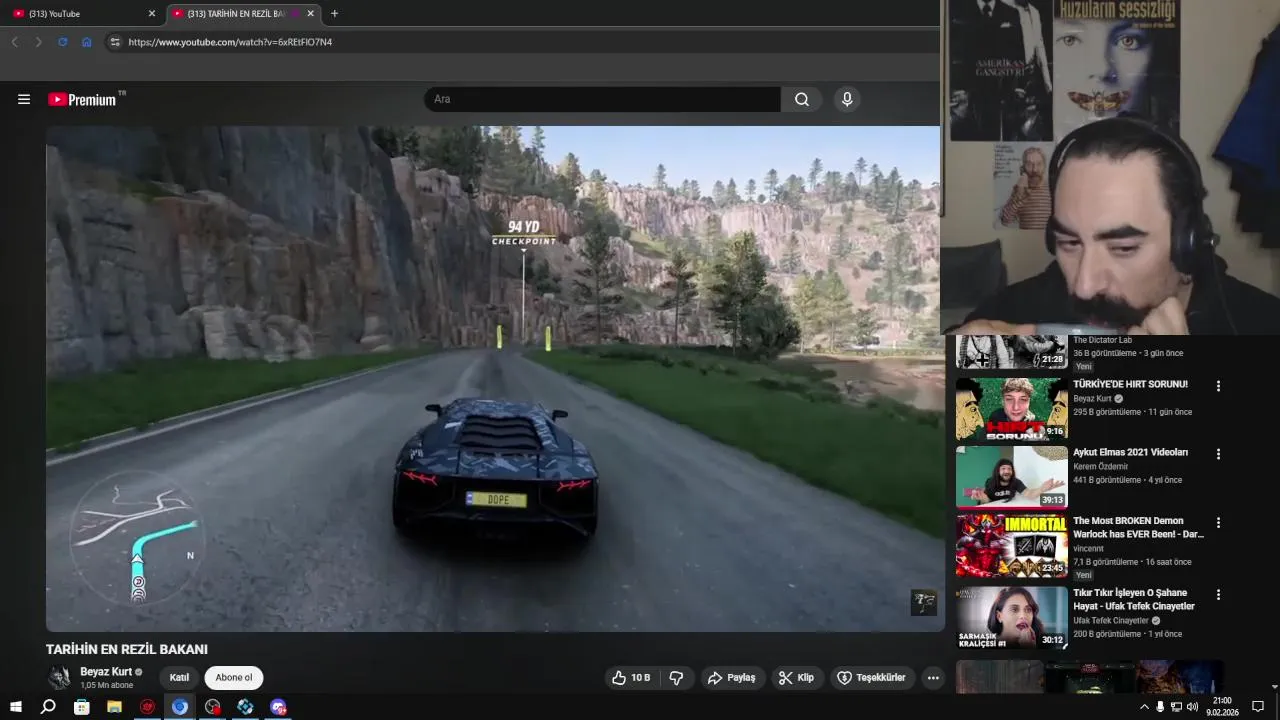
Task: Open 'The Most BROKEN Demon Warlock' title
Action: tap(1138, 527)
